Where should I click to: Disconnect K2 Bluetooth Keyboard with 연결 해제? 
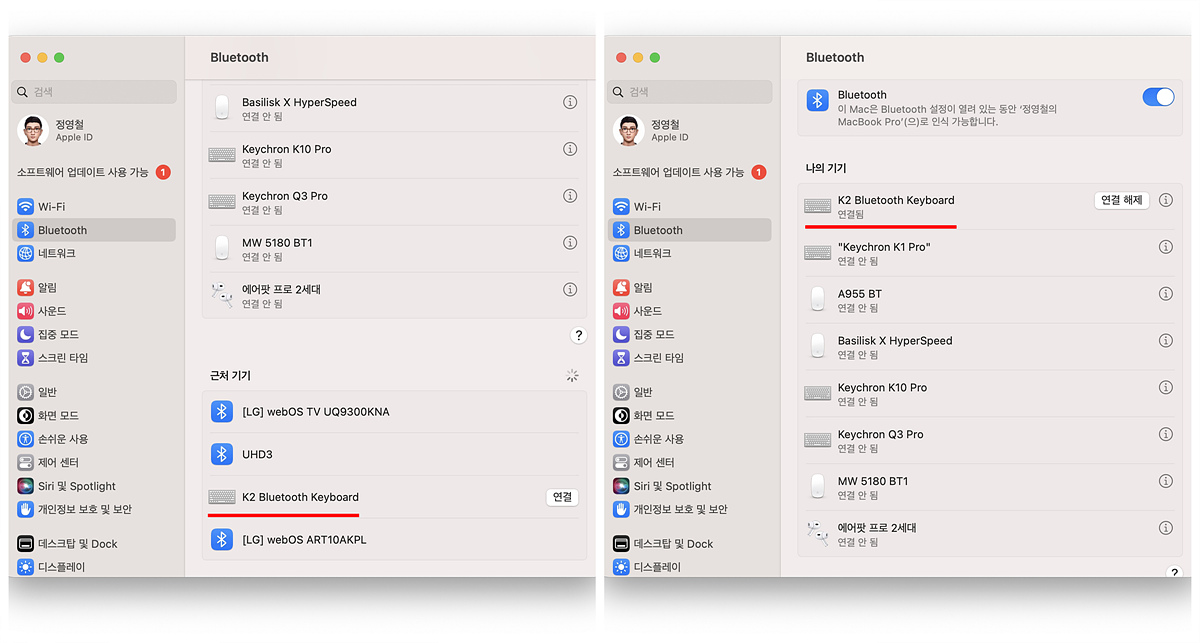(x=1121, y=200)
